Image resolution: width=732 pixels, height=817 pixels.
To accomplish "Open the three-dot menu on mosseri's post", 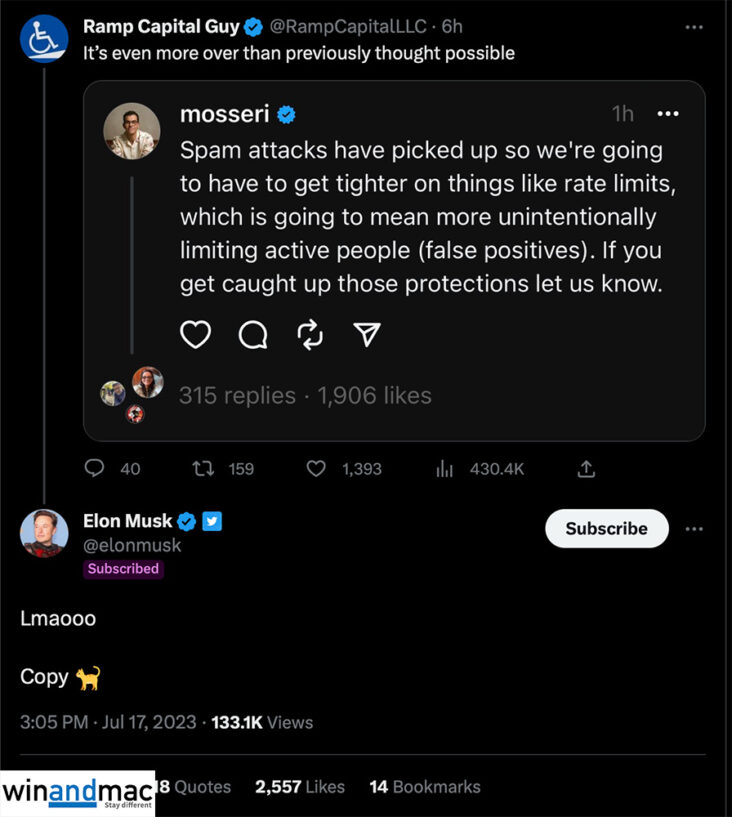I will [x=666, y=114].
